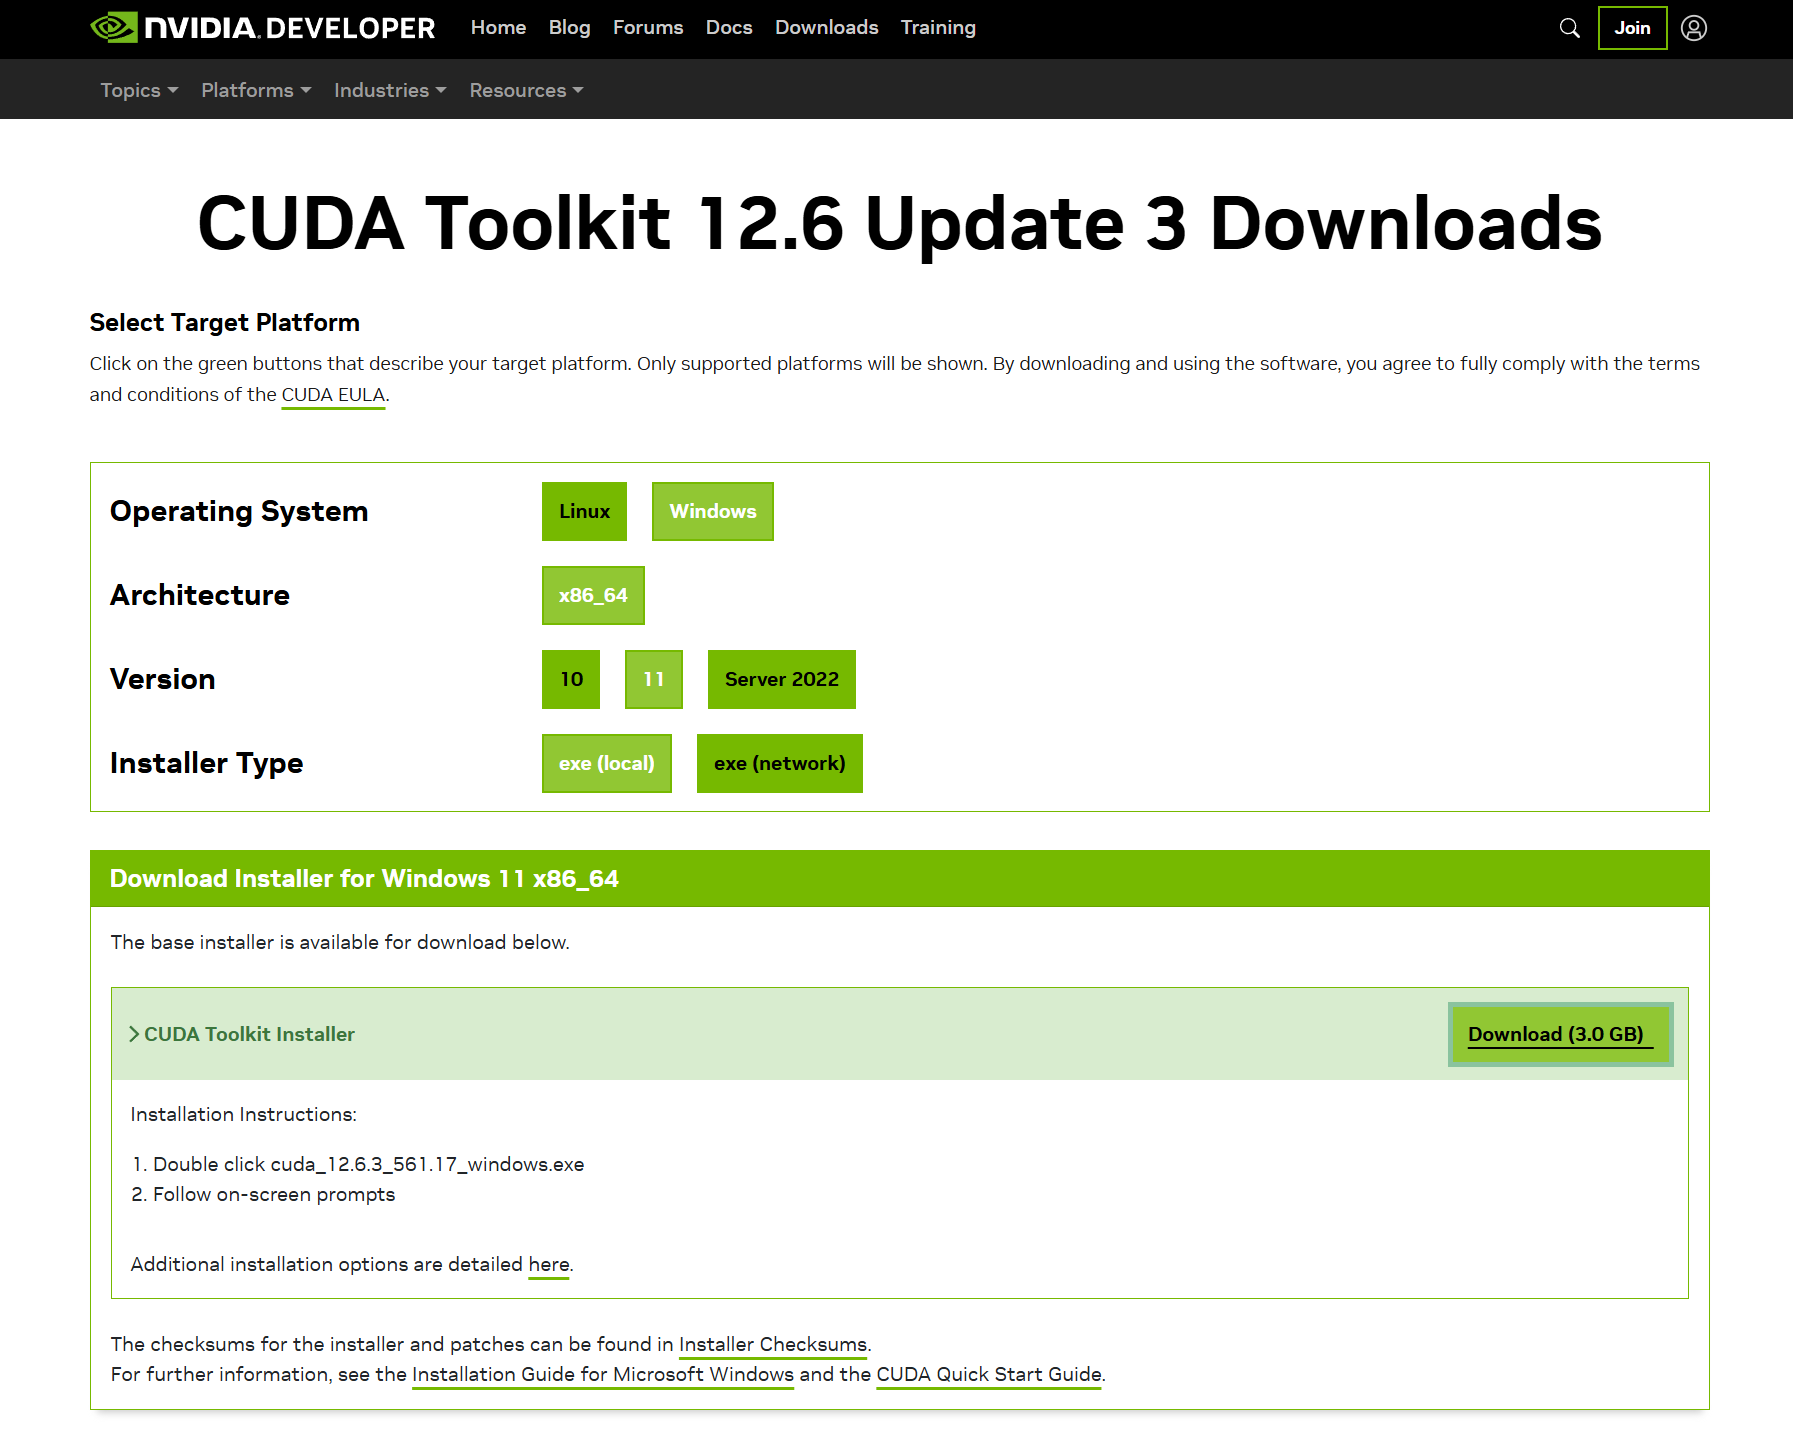
Task: Choose Server 2022 version
Action: point(782,679)
